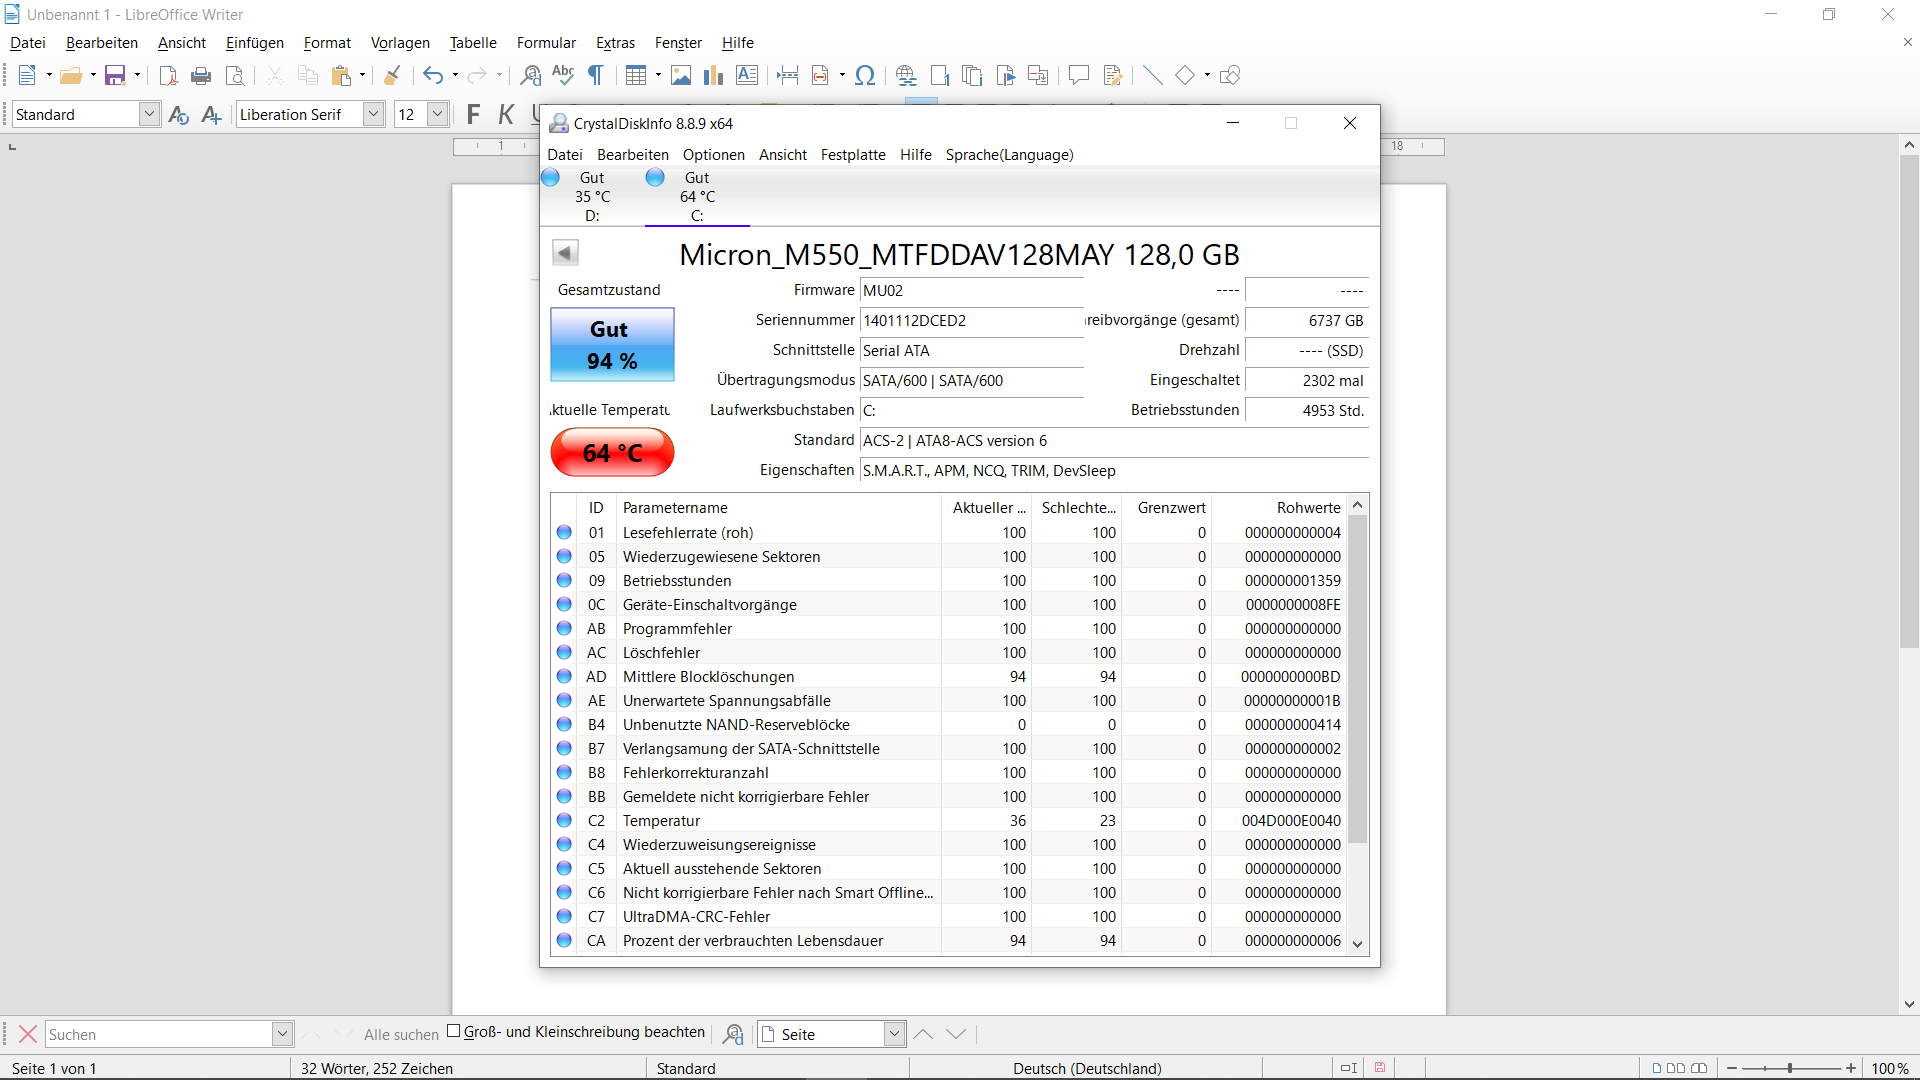Open the paragraph style Standard dropdown

tap(149, 114)
